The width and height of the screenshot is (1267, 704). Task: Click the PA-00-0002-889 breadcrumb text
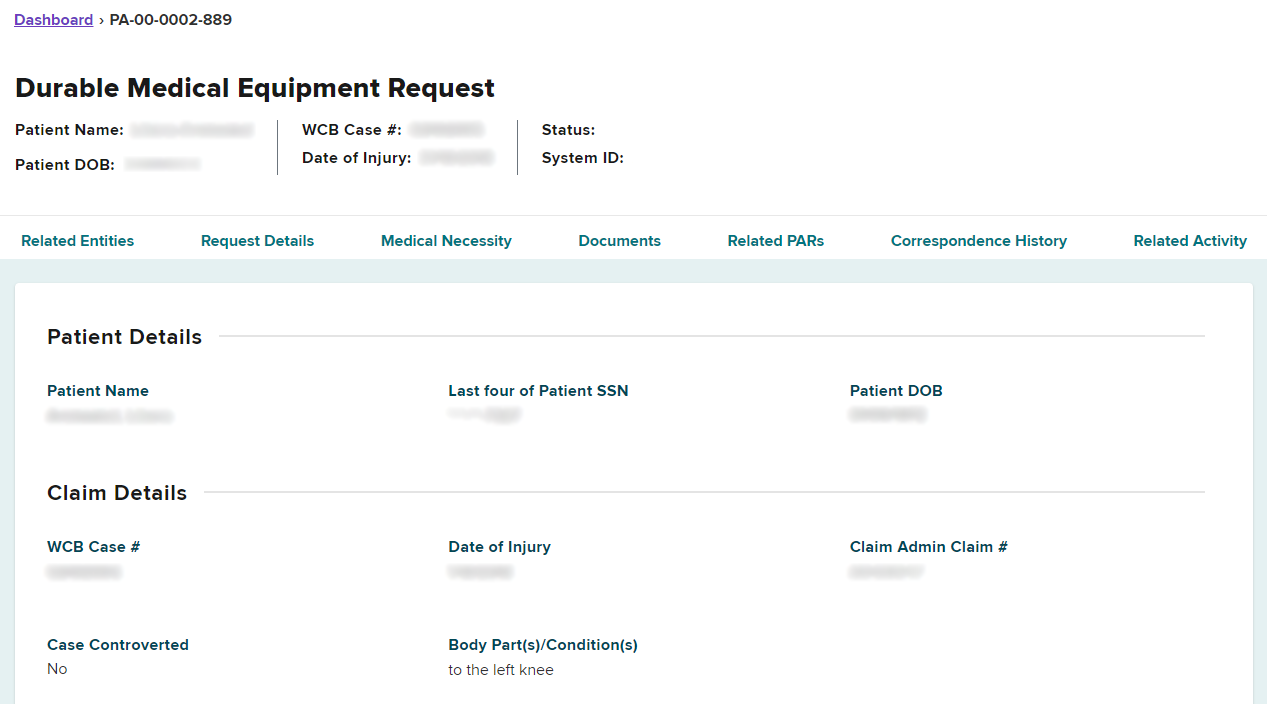[x=170, y=20]
